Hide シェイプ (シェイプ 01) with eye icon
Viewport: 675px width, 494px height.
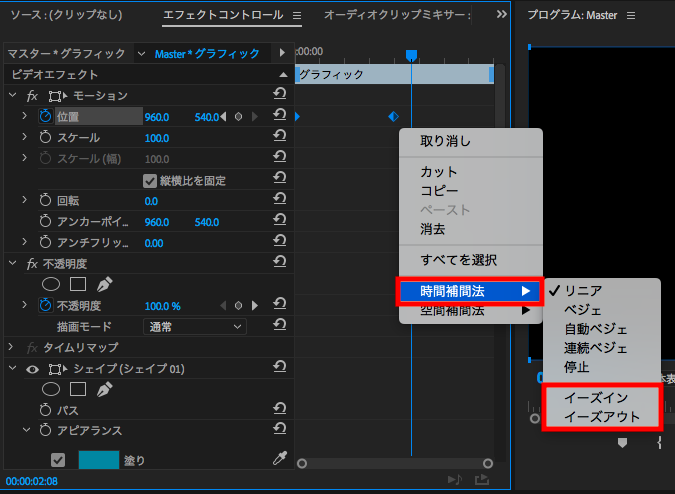click(x=32, y=369)
